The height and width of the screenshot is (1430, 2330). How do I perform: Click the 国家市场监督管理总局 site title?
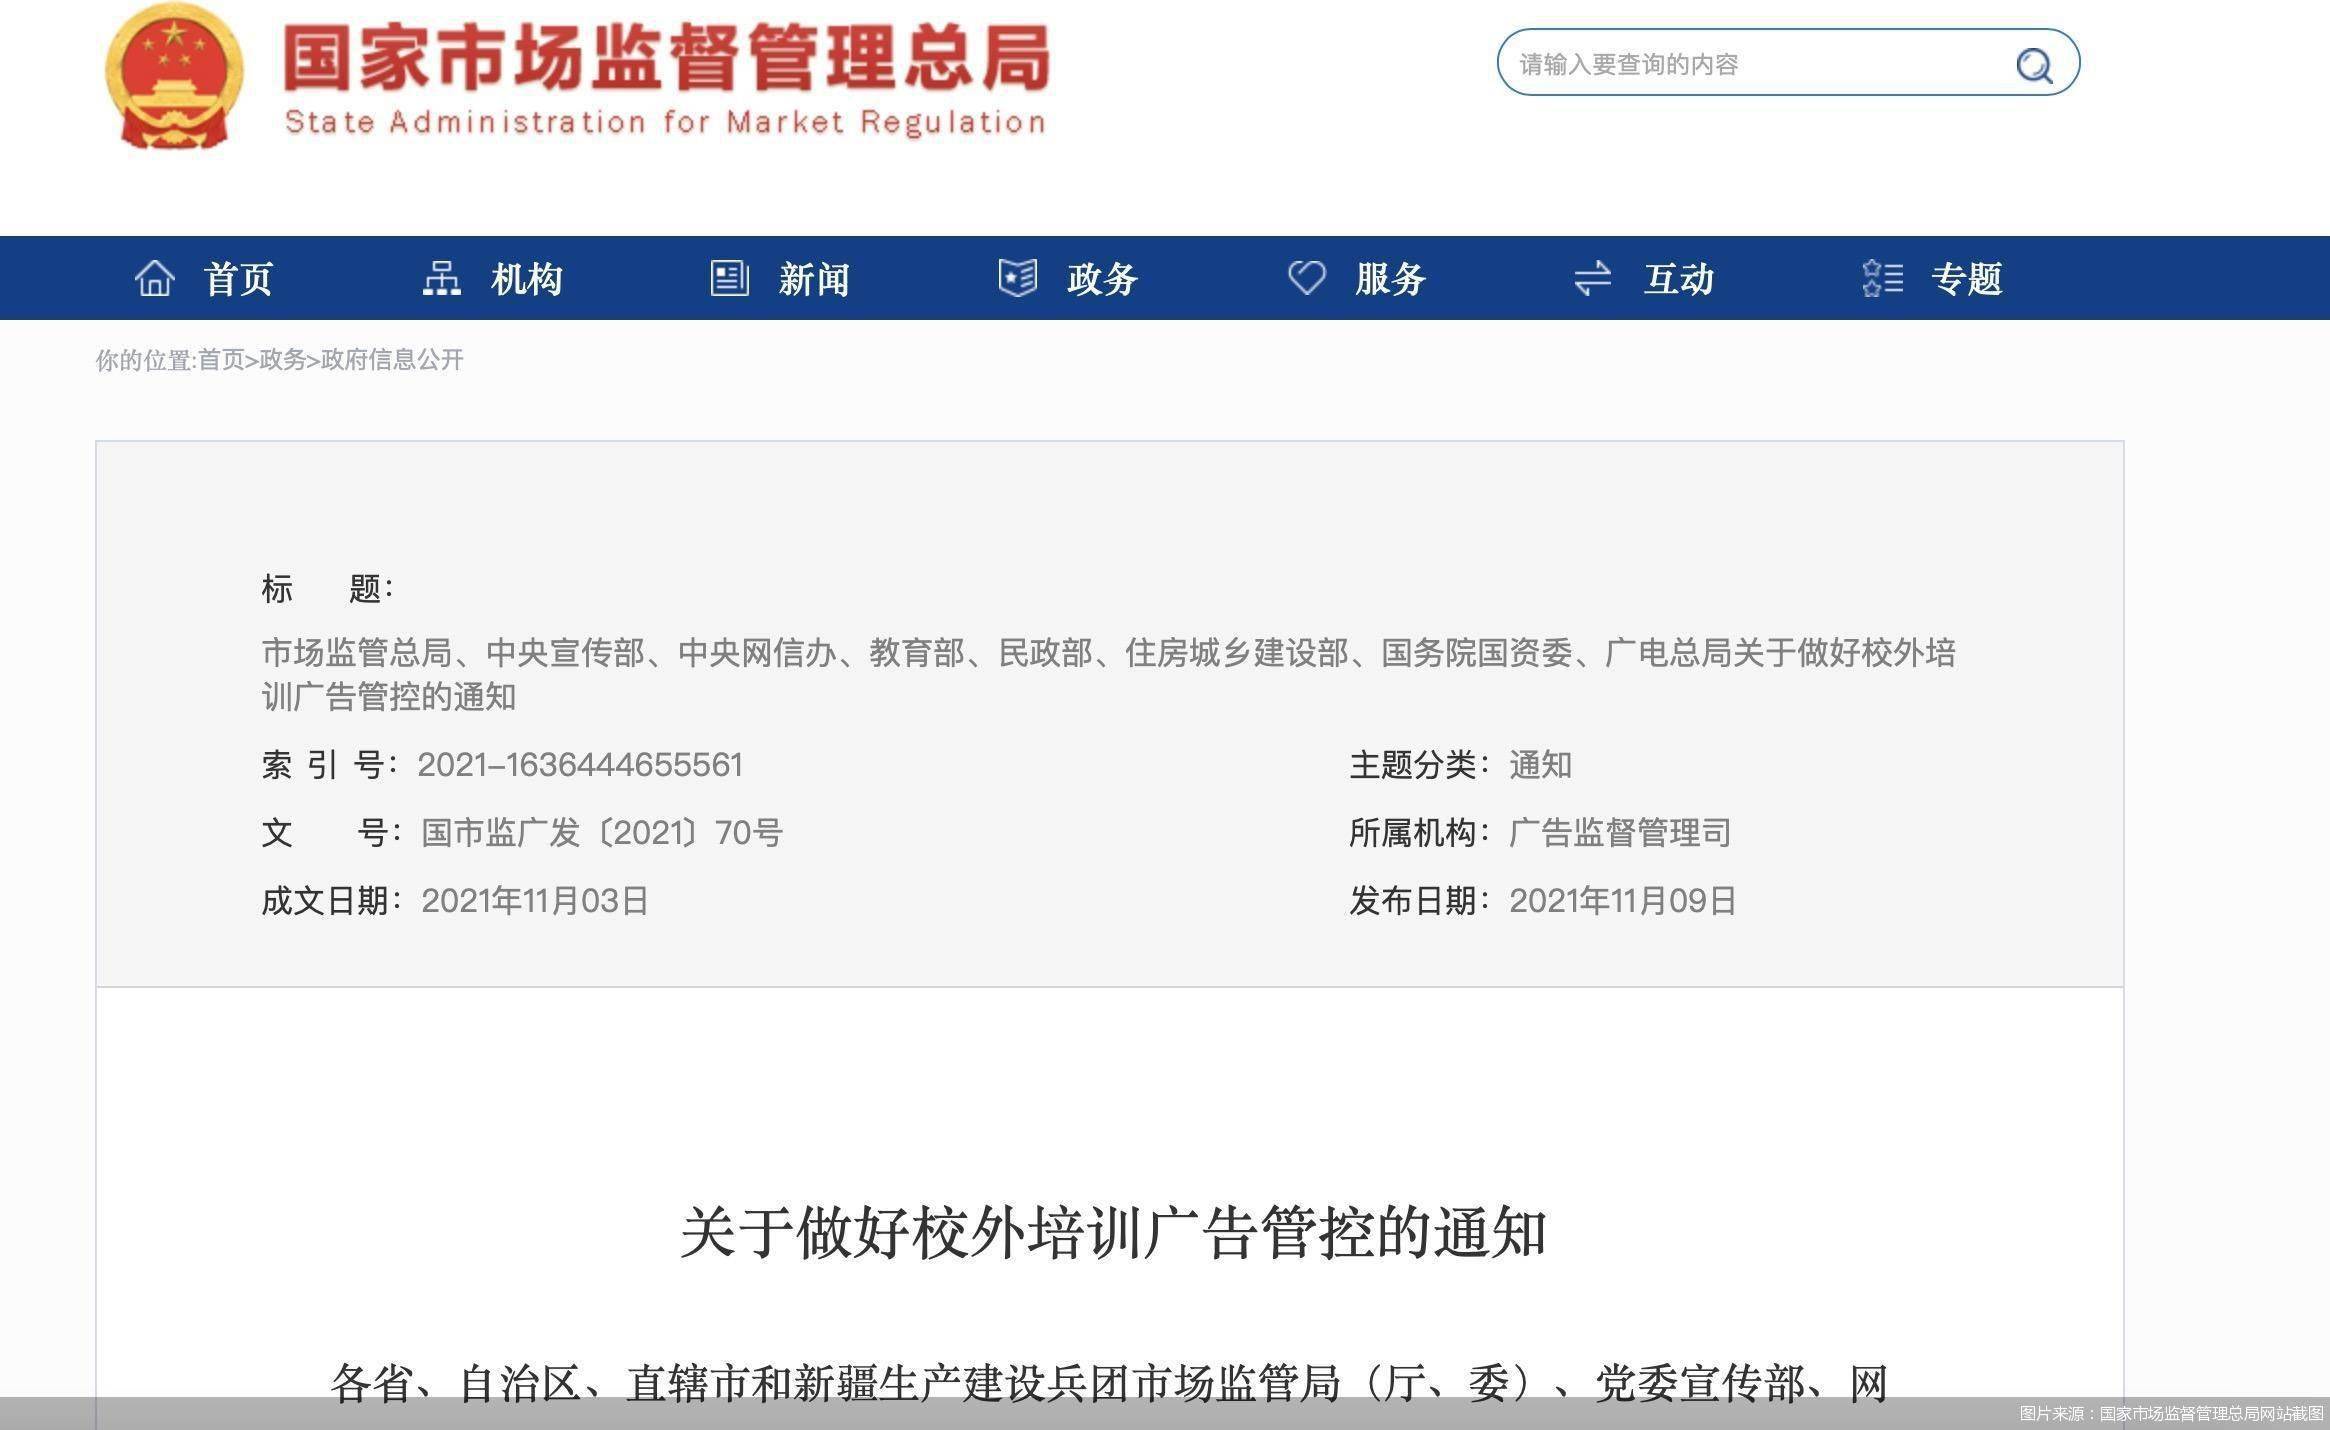click(666, 57)
